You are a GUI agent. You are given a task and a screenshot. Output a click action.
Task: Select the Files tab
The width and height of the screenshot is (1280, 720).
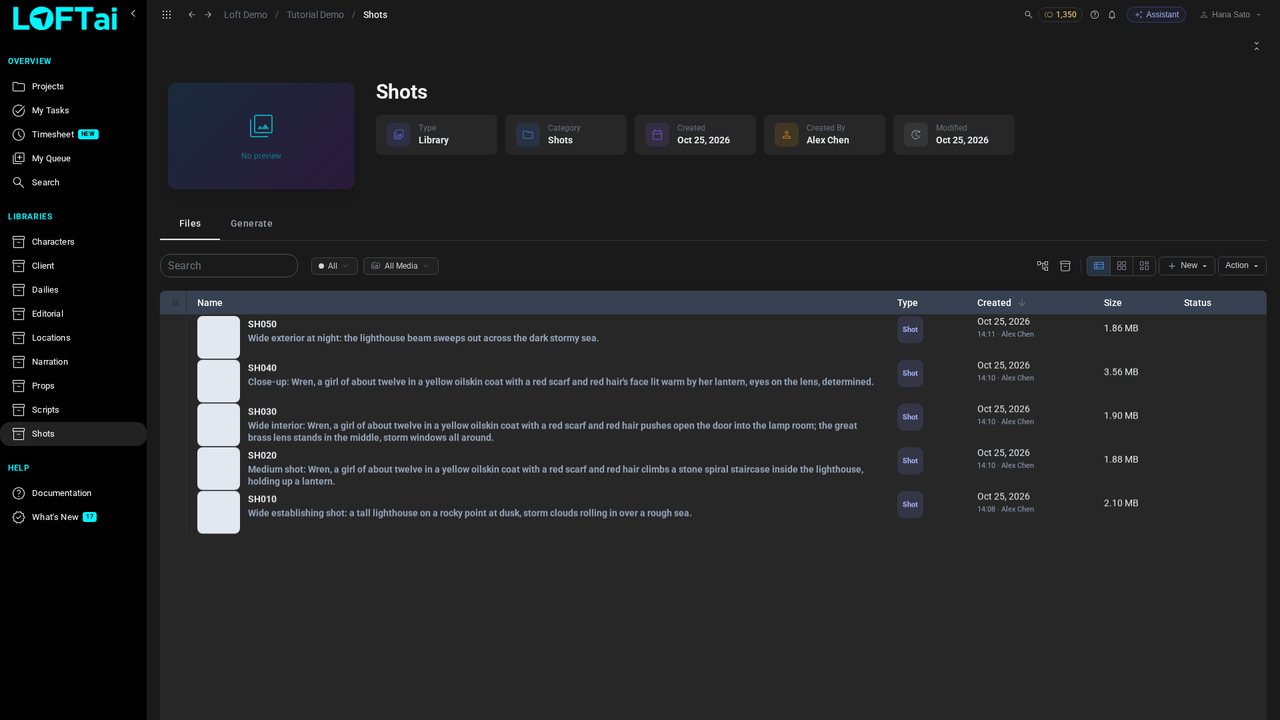coord(190,224)
